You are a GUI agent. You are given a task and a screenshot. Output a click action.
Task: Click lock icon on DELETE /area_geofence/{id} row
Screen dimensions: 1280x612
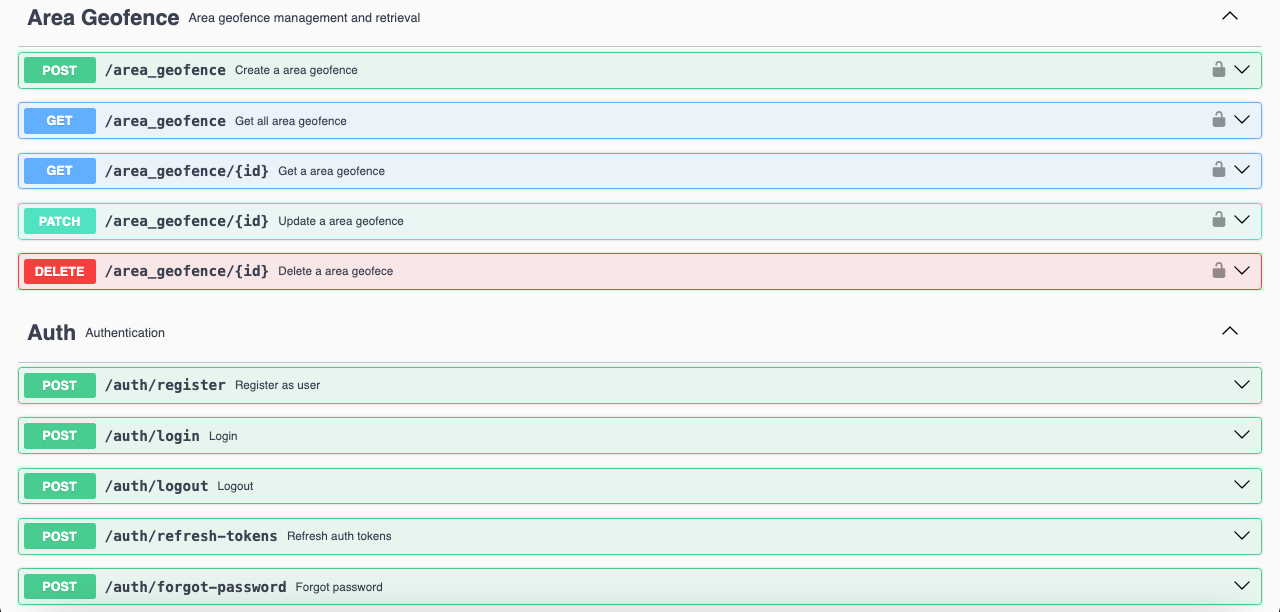pyautogui.click(x=1218, y=270)
